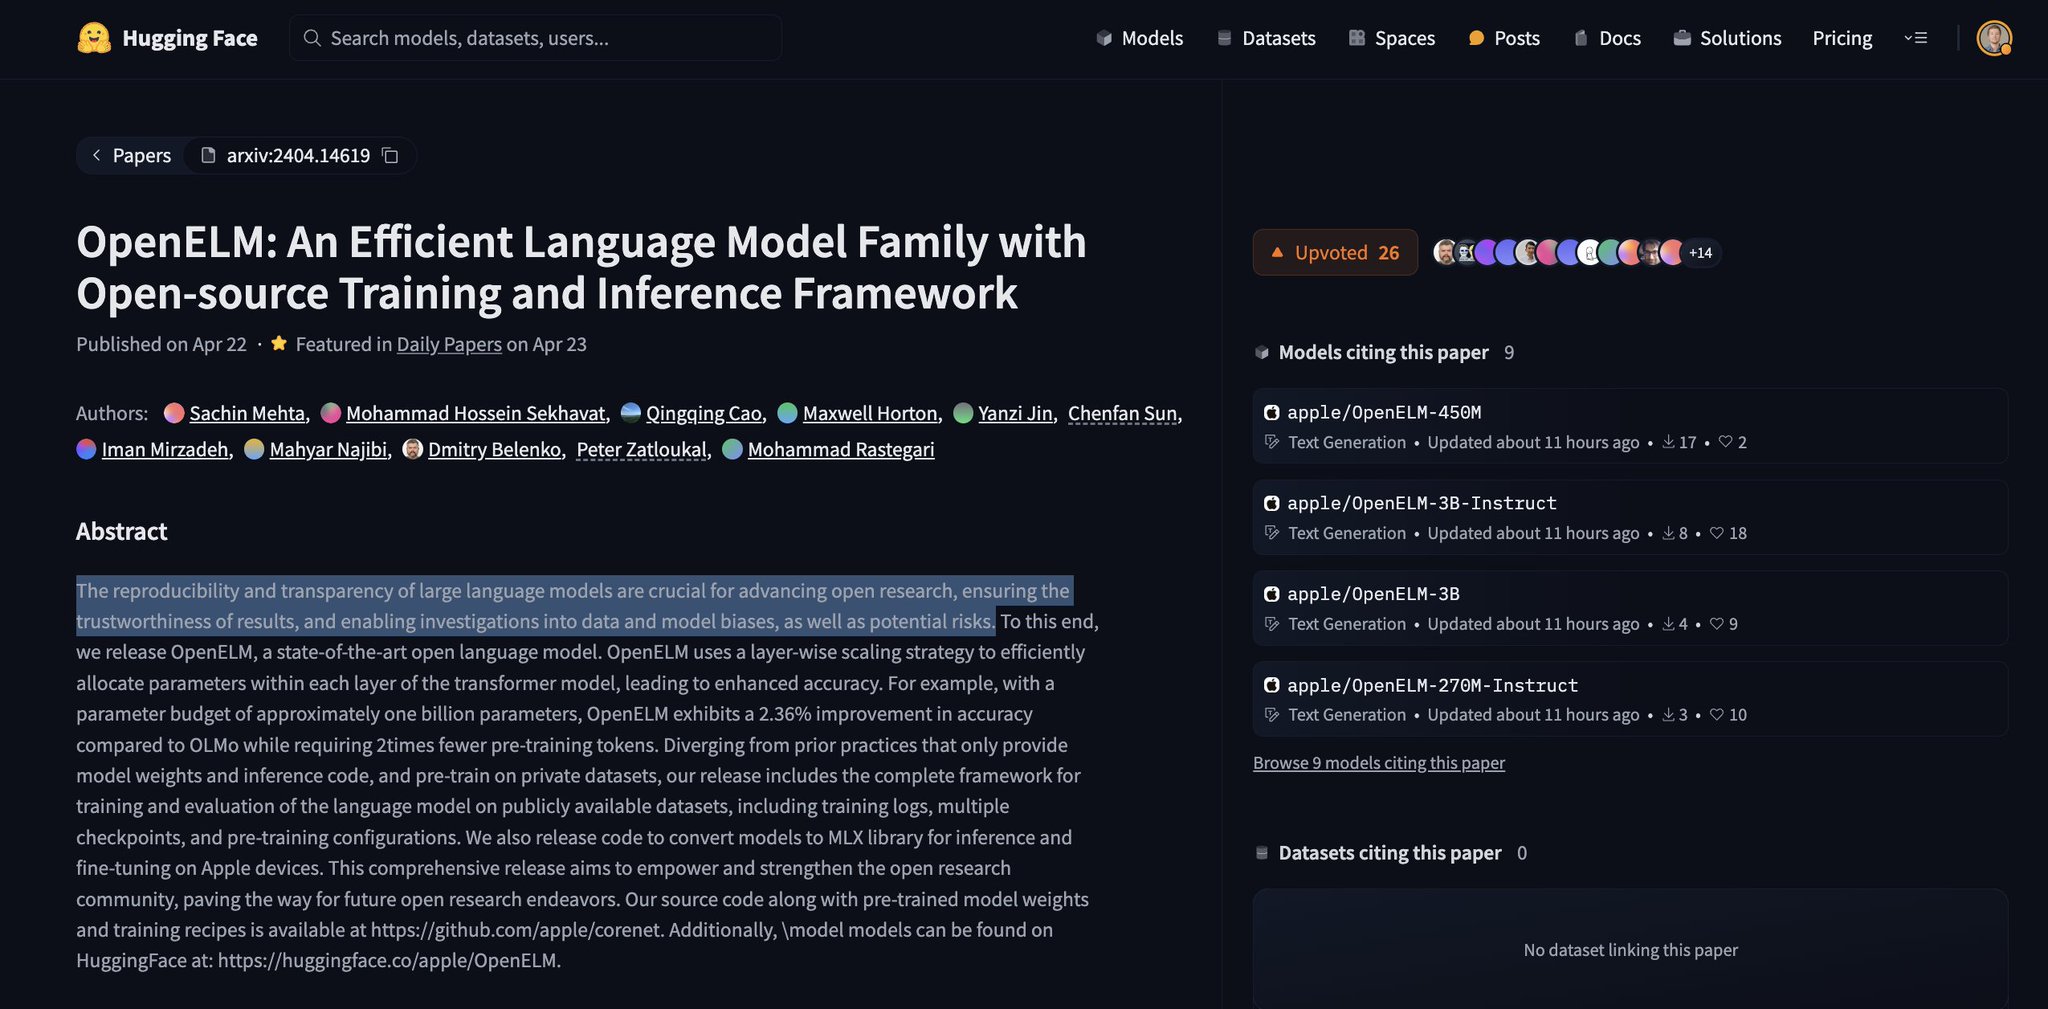Click the star icon before Featured
This screenshot has width=2048, height=1009.
(x=279, y=343)
